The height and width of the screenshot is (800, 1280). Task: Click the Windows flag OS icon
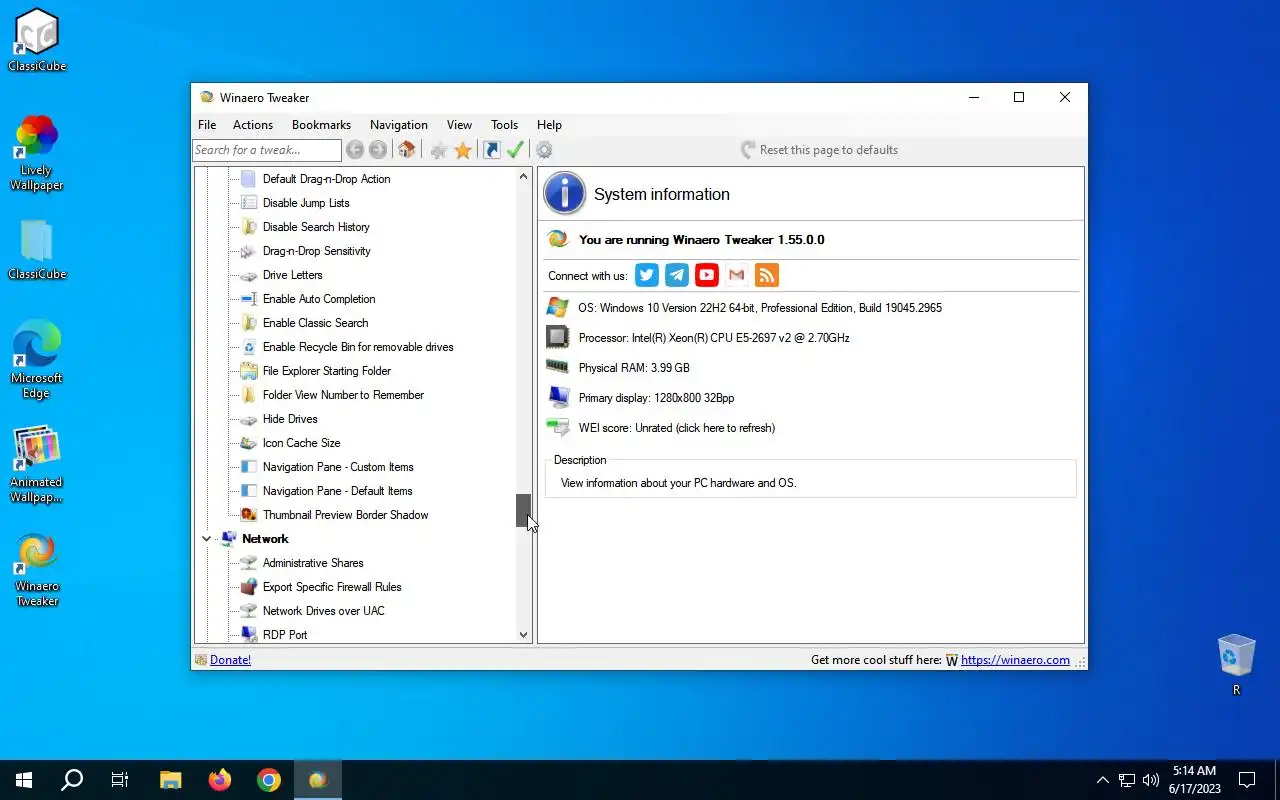558,308
